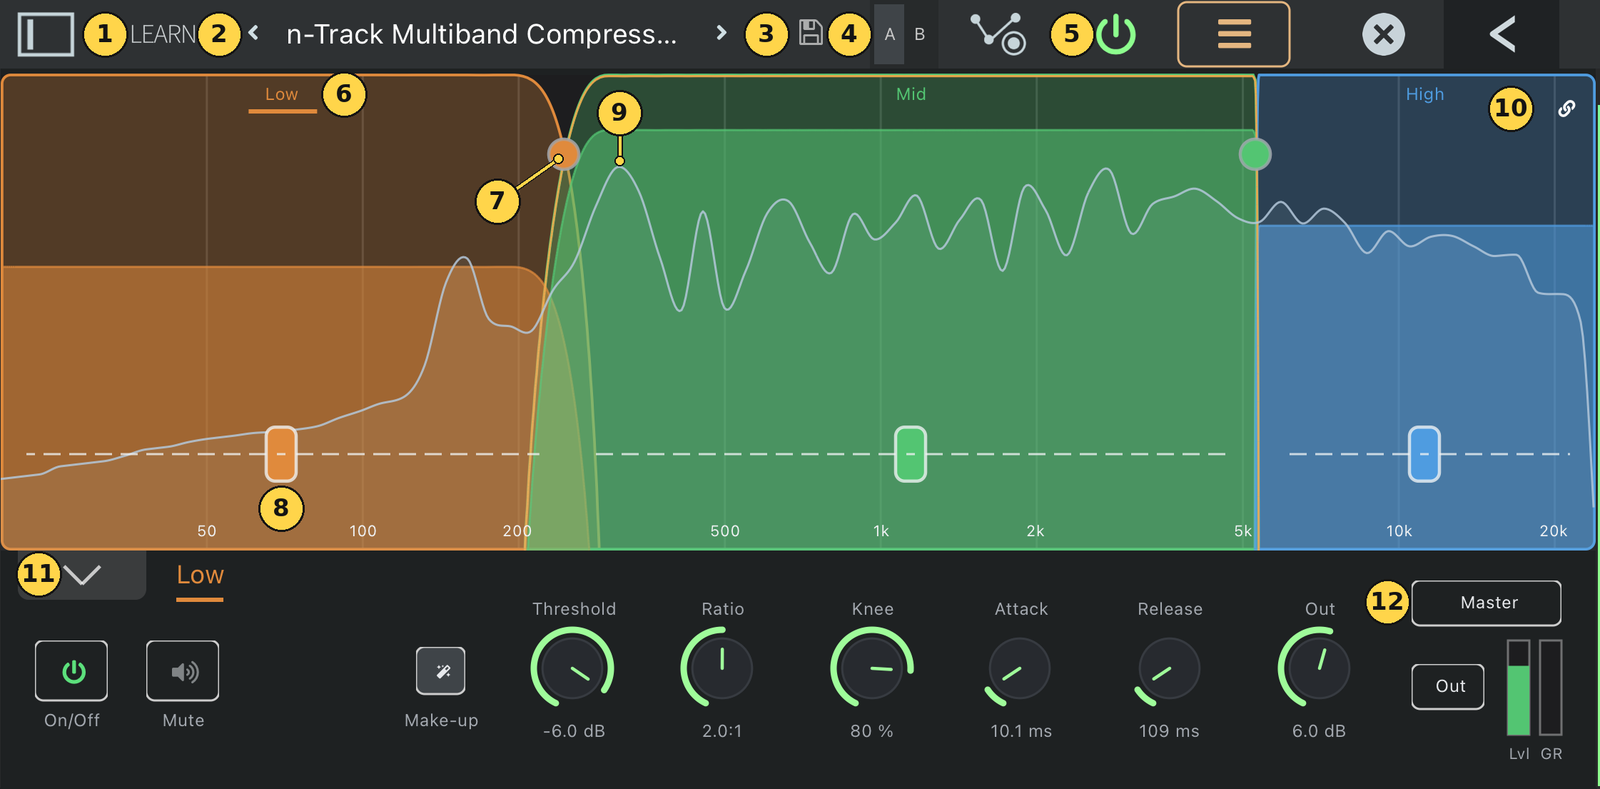Select the A comparison slot
The image size is (1600, 789).
click(889, 34)
